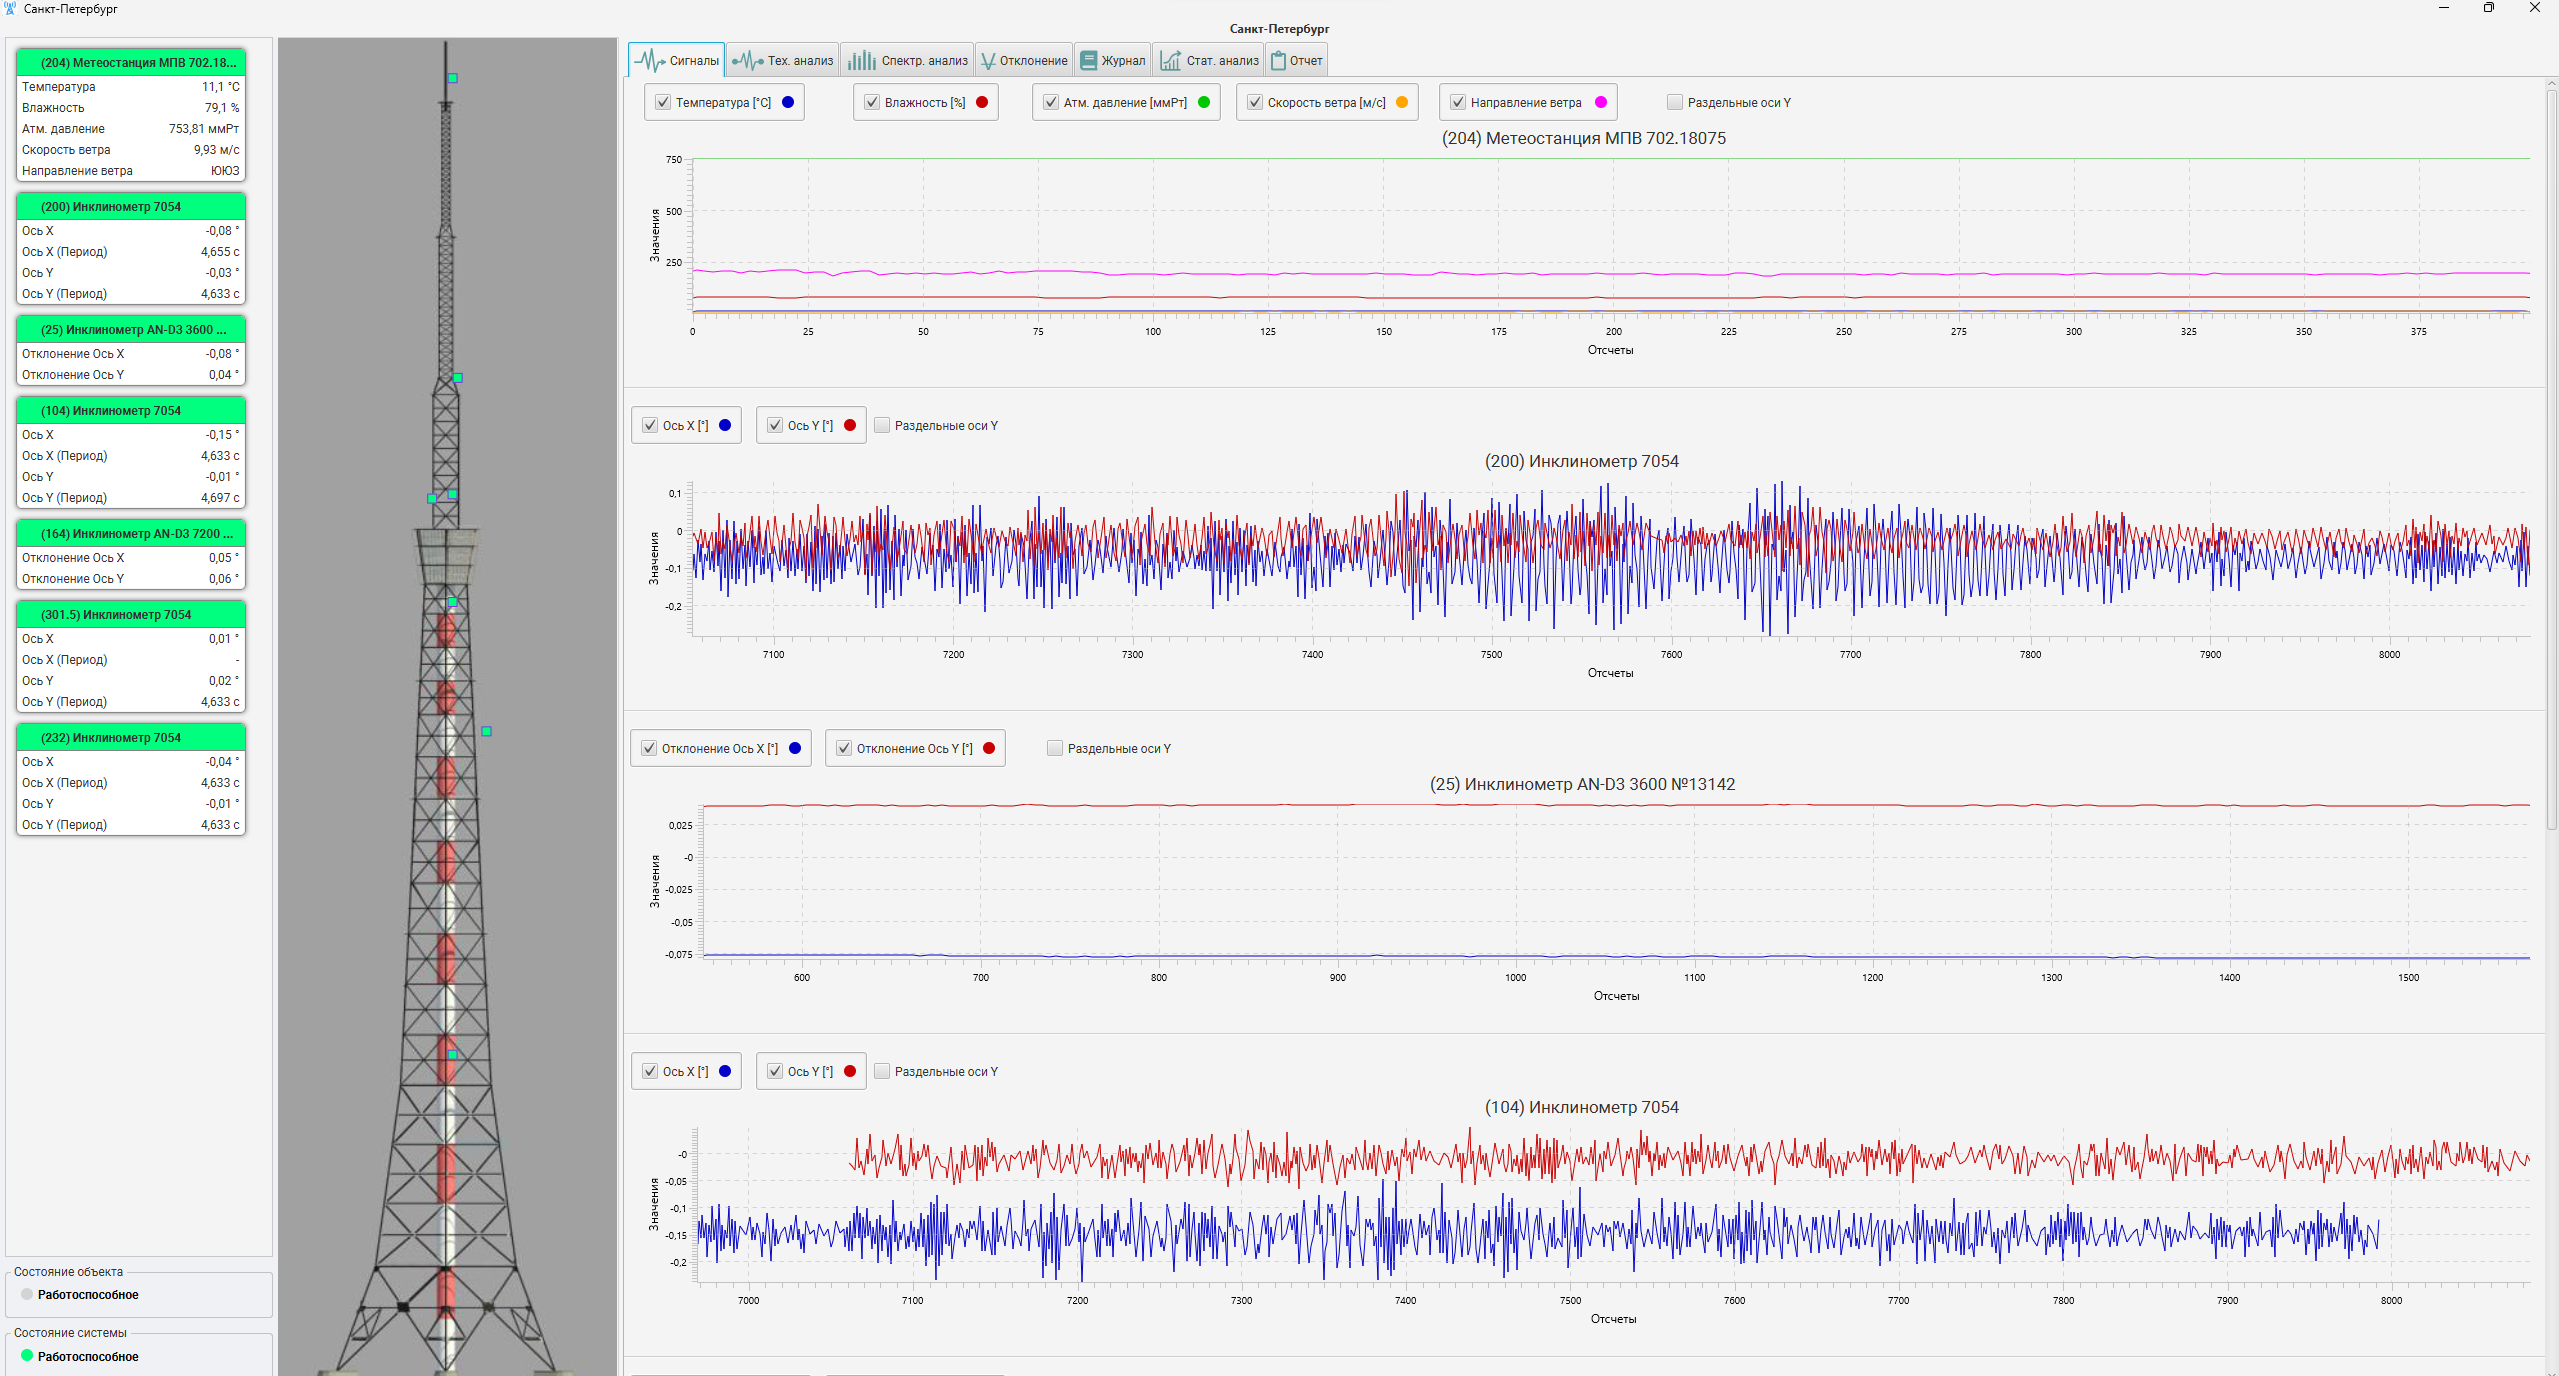Click the Журнал journal icon
This screenshot has width=2559, height=1376.
tap(1089, 61)
